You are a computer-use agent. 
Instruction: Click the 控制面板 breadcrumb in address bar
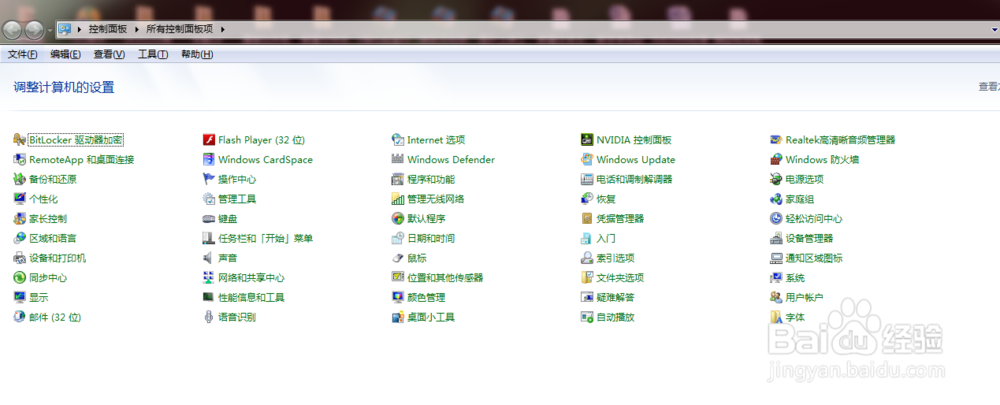point(108,29)
